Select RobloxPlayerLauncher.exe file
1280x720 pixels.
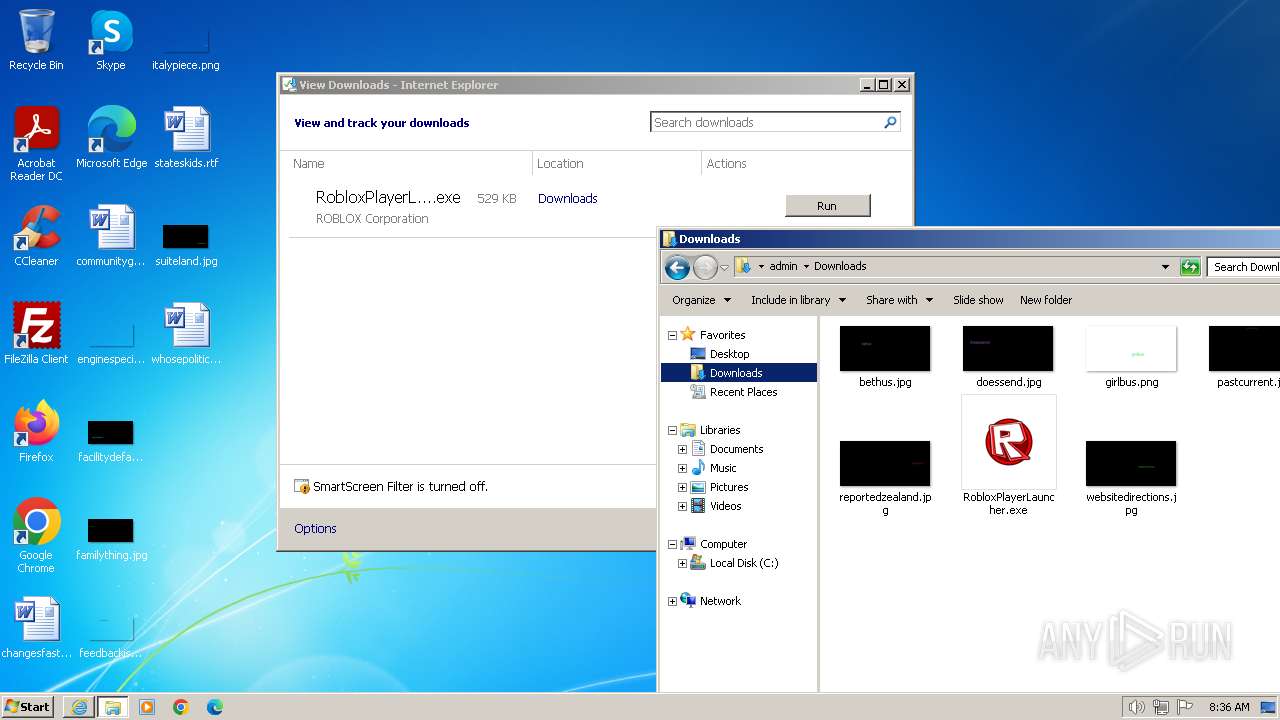1008,456
